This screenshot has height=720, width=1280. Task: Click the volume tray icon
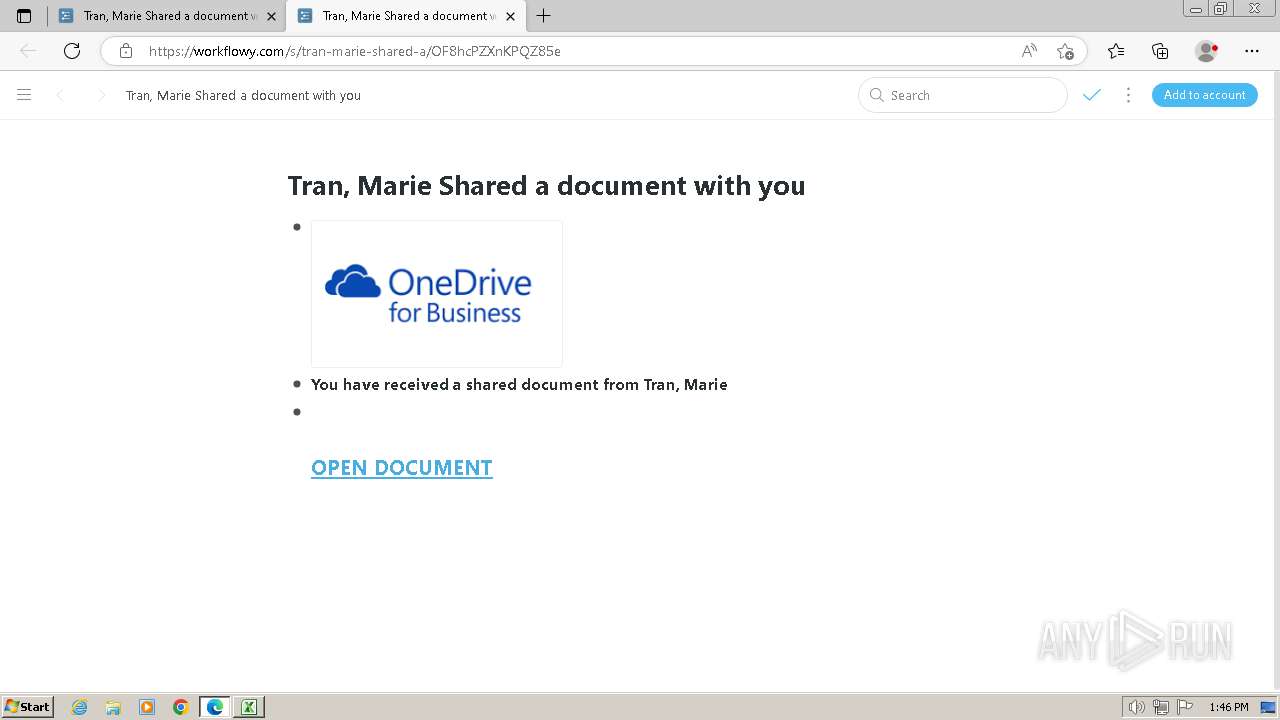1137,707
